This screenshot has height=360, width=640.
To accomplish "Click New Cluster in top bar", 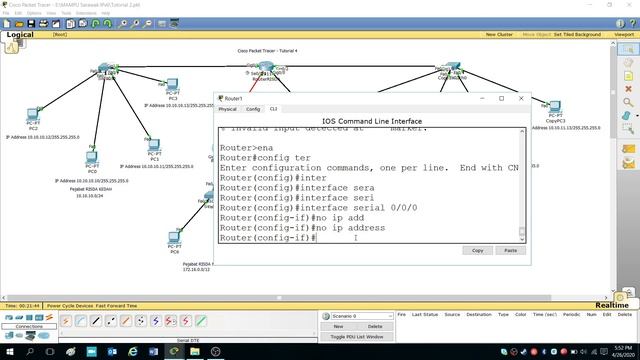I will [499, 35].
